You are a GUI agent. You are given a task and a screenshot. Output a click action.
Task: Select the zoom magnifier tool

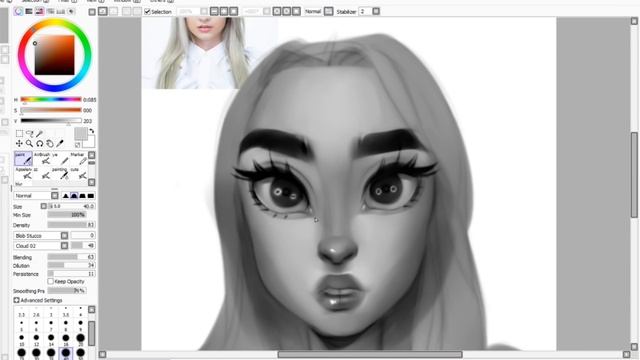click(x=29, y=144)
